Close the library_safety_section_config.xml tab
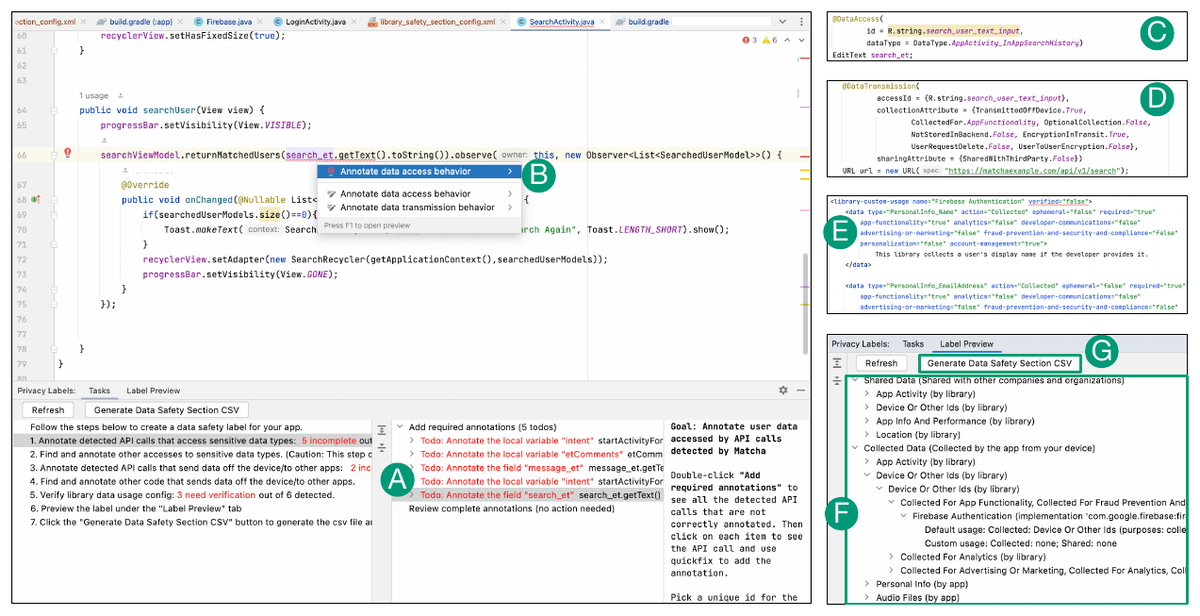 [505, 21]
